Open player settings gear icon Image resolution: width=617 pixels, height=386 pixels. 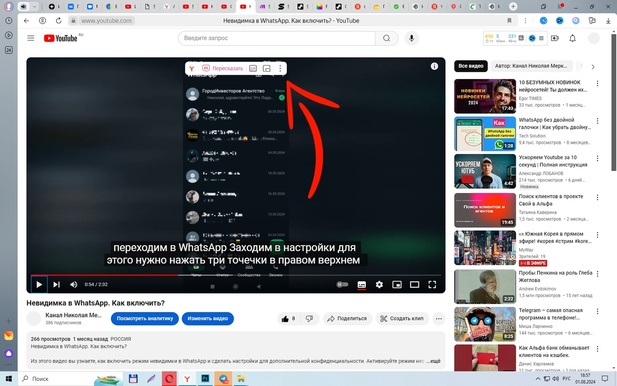pyautogui.click(x=379, y=284)
